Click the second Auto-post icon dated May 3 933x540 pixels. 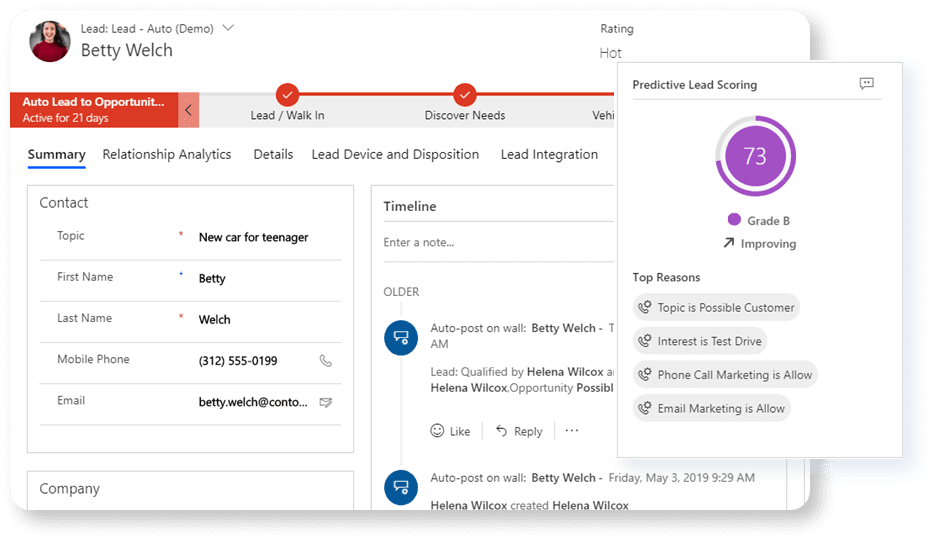coord(401,487)
